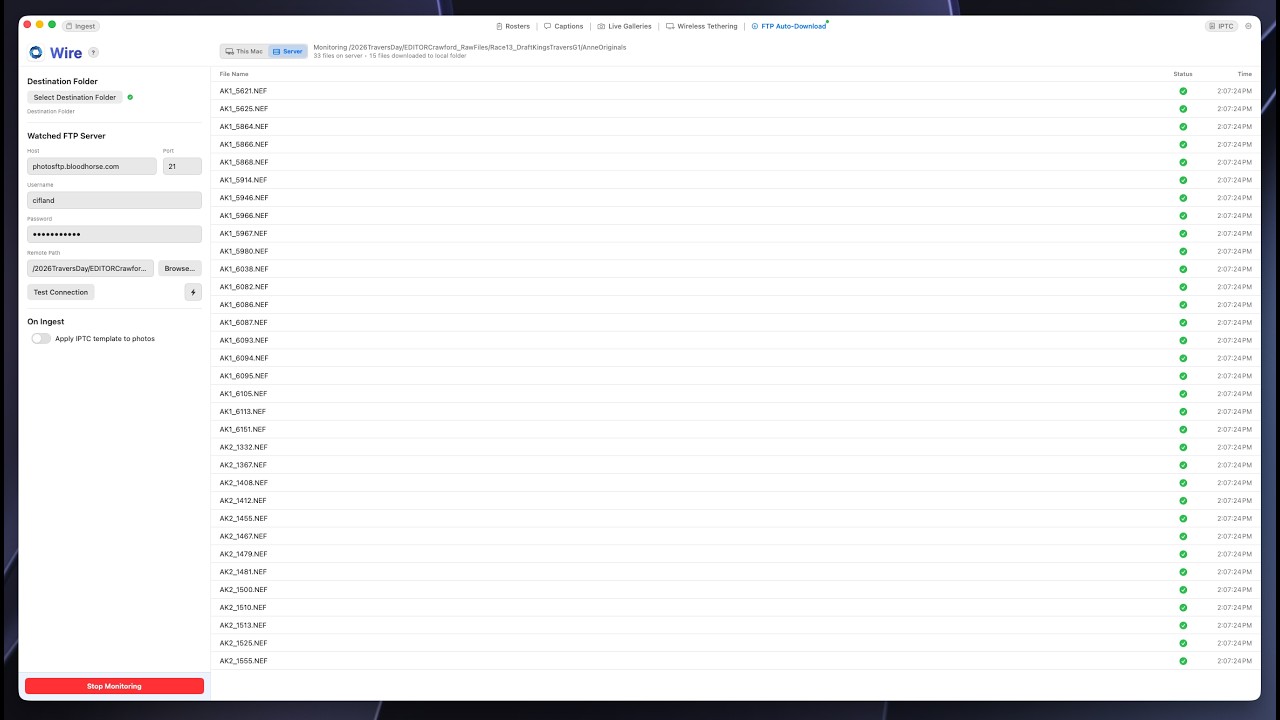Viewport: 1280px width, 720px height.
Task: Click the green dot beside Select Destination Folder
Action: pos(130,97)
